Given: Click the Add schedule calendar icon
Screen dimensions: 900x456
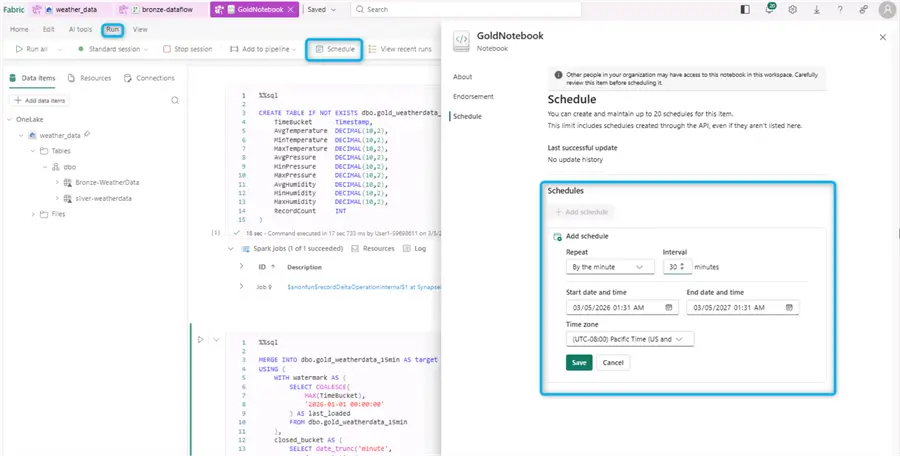Looking at the screenshot, I should 557,236.
